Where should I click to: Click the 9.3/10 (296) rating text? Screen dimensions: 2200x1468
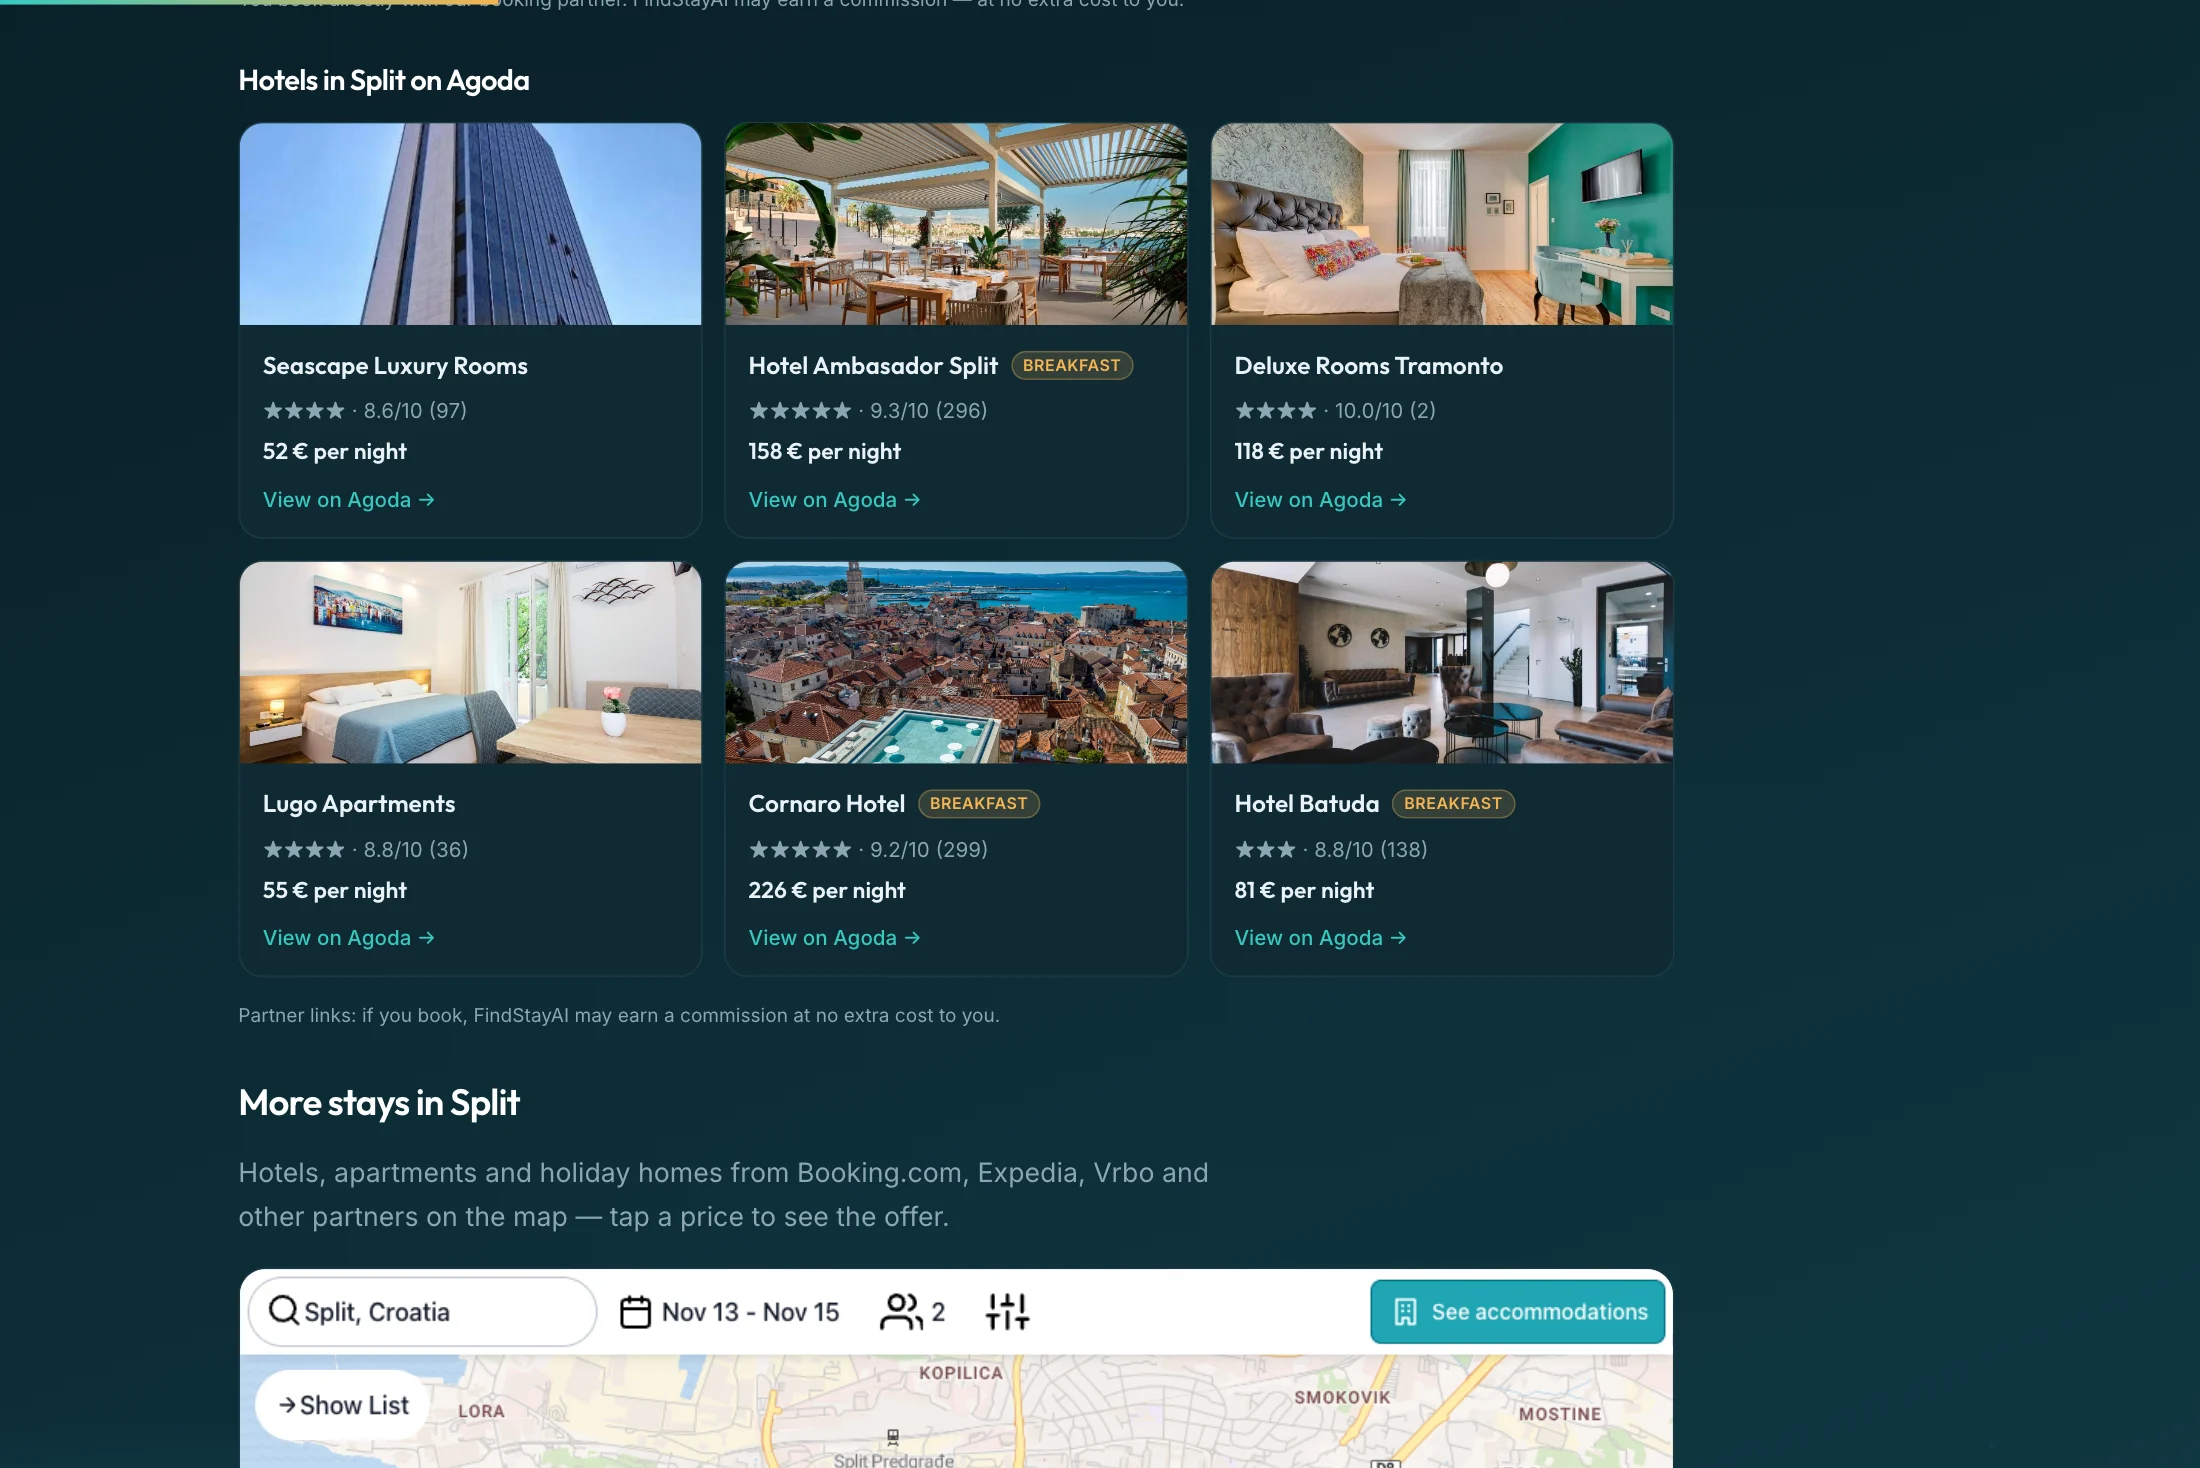point(928,410)
